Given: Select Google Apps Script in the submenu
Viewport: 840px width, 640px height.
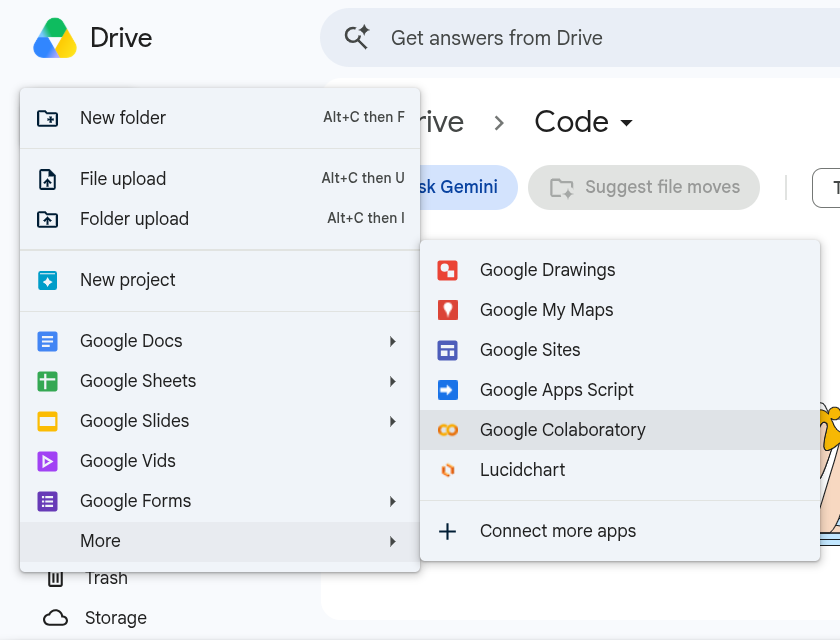Looking at the screenshot, I should coord(620,390).
